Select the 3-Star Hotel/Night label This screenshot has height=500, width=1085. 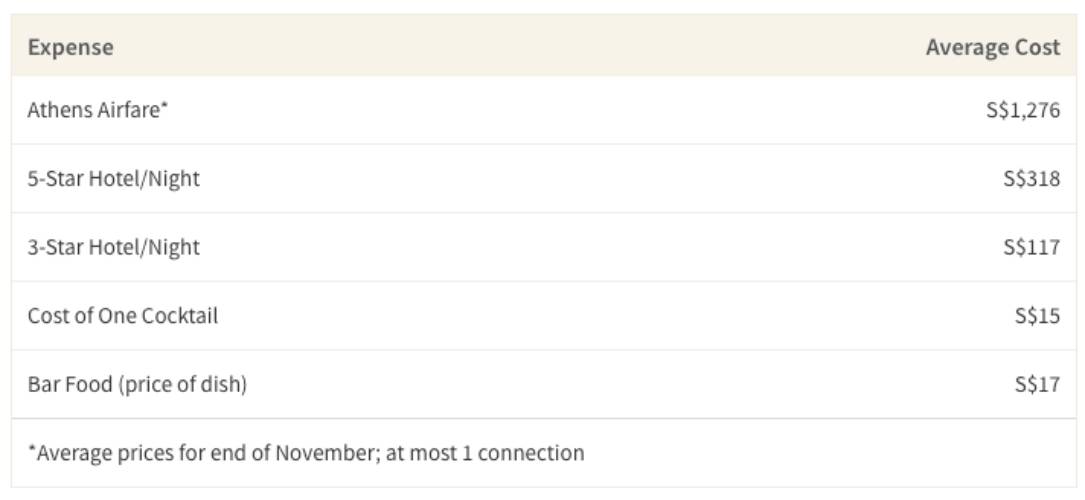(x=113, y=247)
